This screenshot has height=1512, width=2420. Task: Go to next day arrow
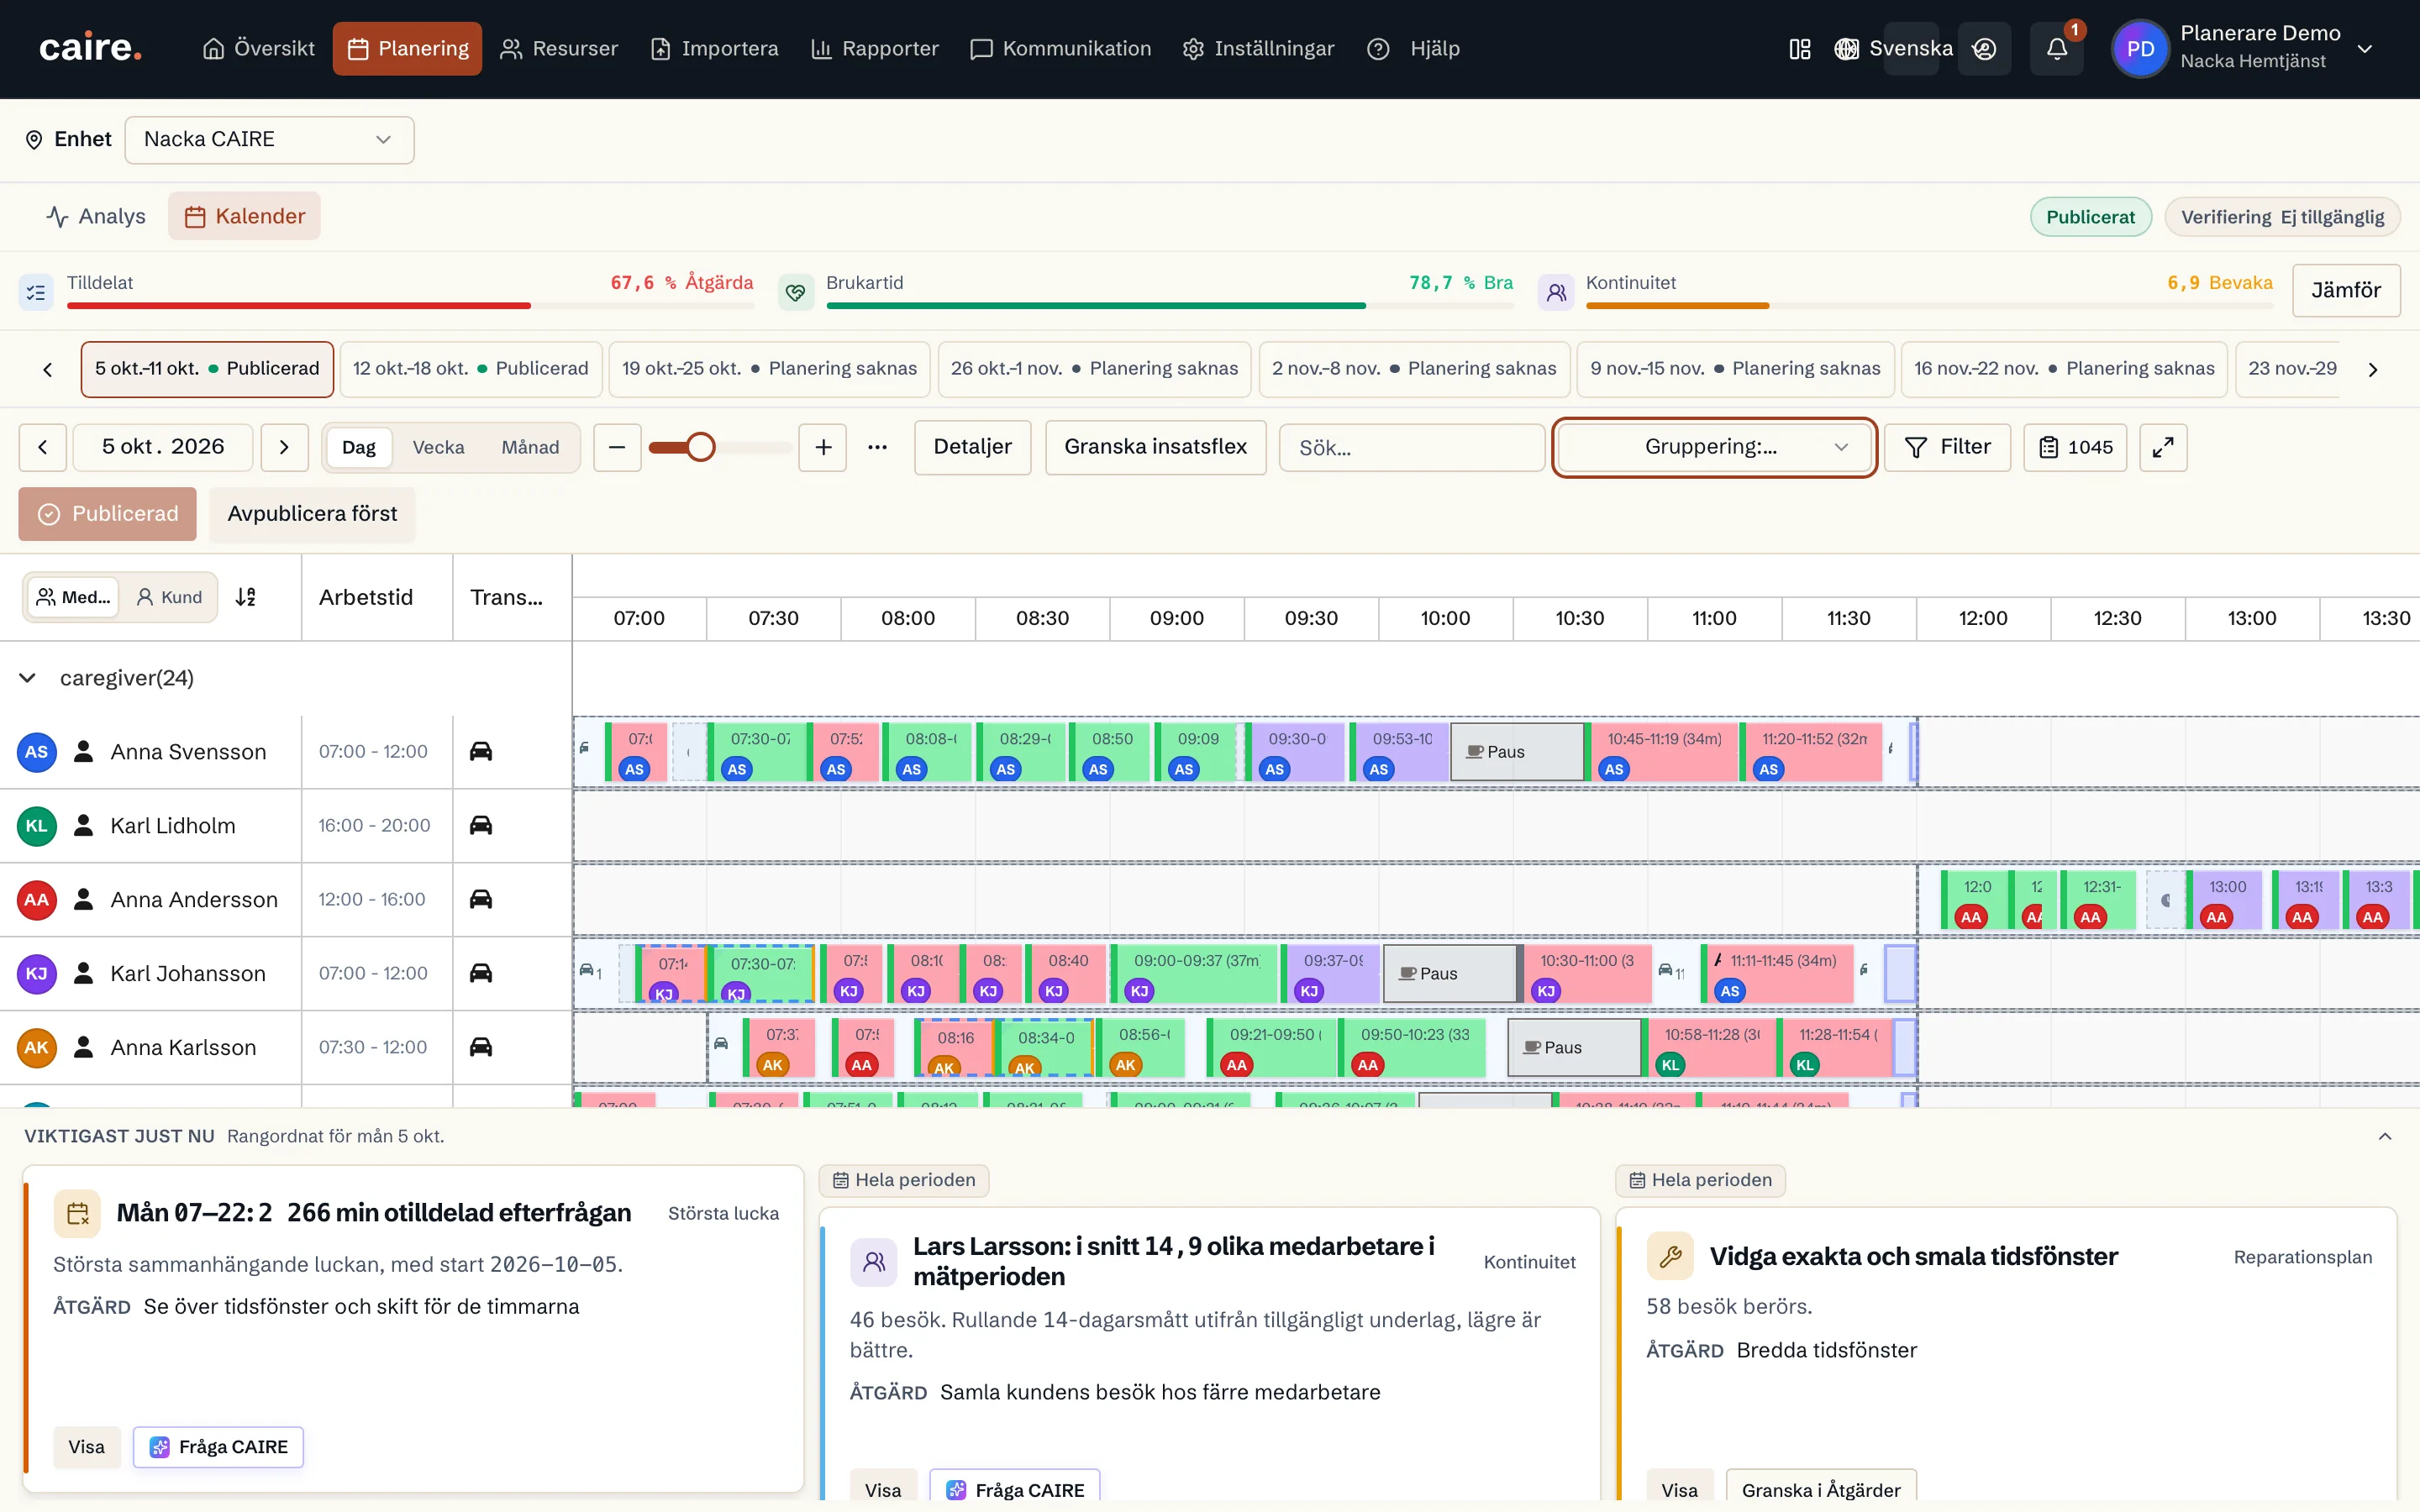point(284,447)
